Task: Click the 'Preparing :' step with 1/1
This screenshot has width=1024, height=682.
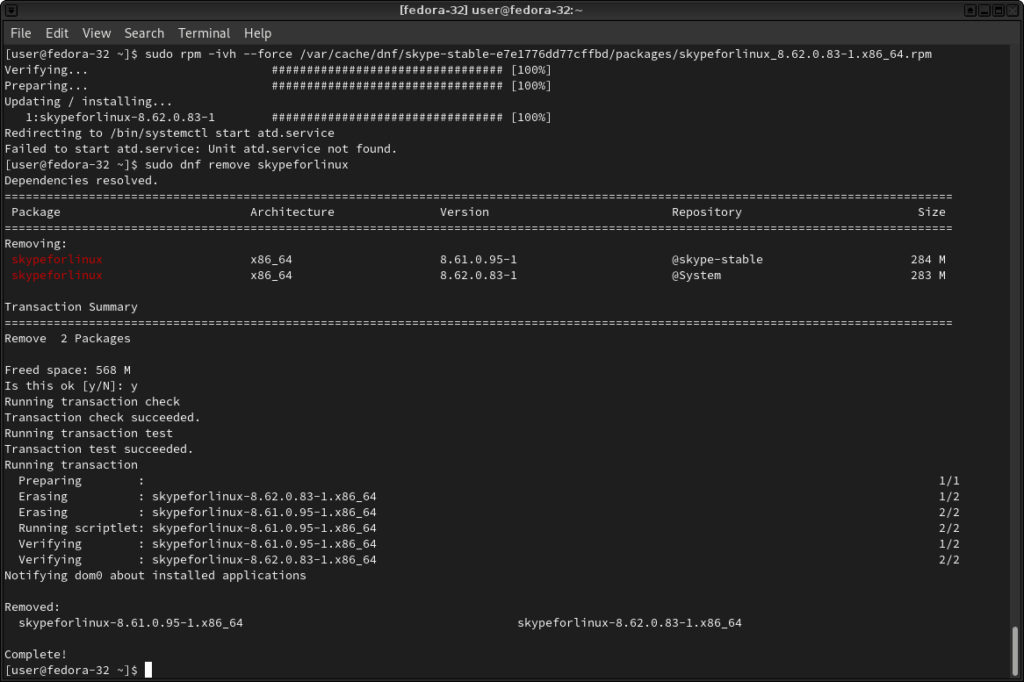Action: click(488, 481)
